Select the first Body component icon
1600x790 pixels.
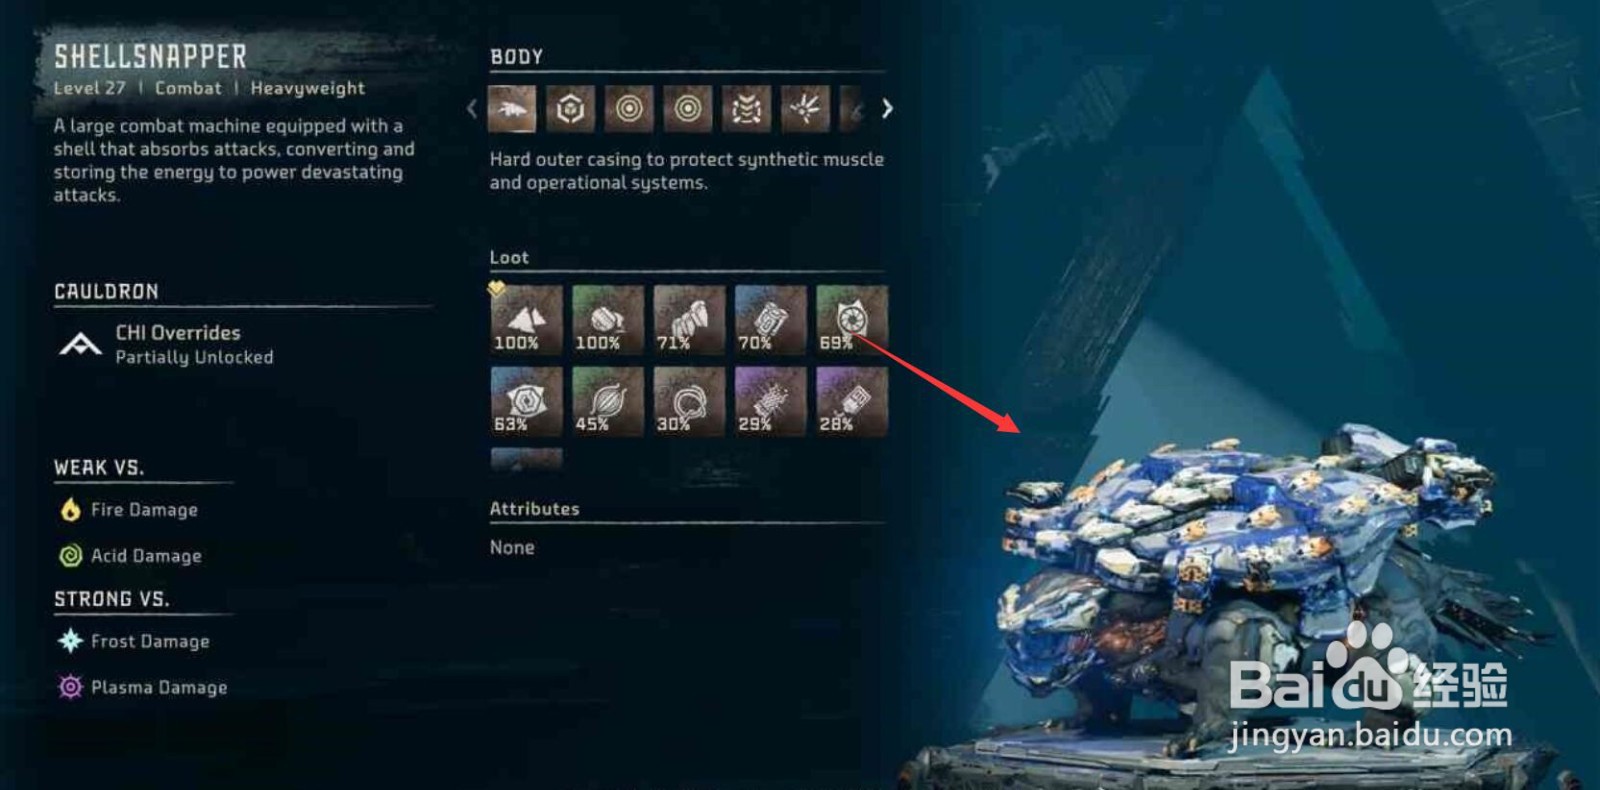click(512, 109)
